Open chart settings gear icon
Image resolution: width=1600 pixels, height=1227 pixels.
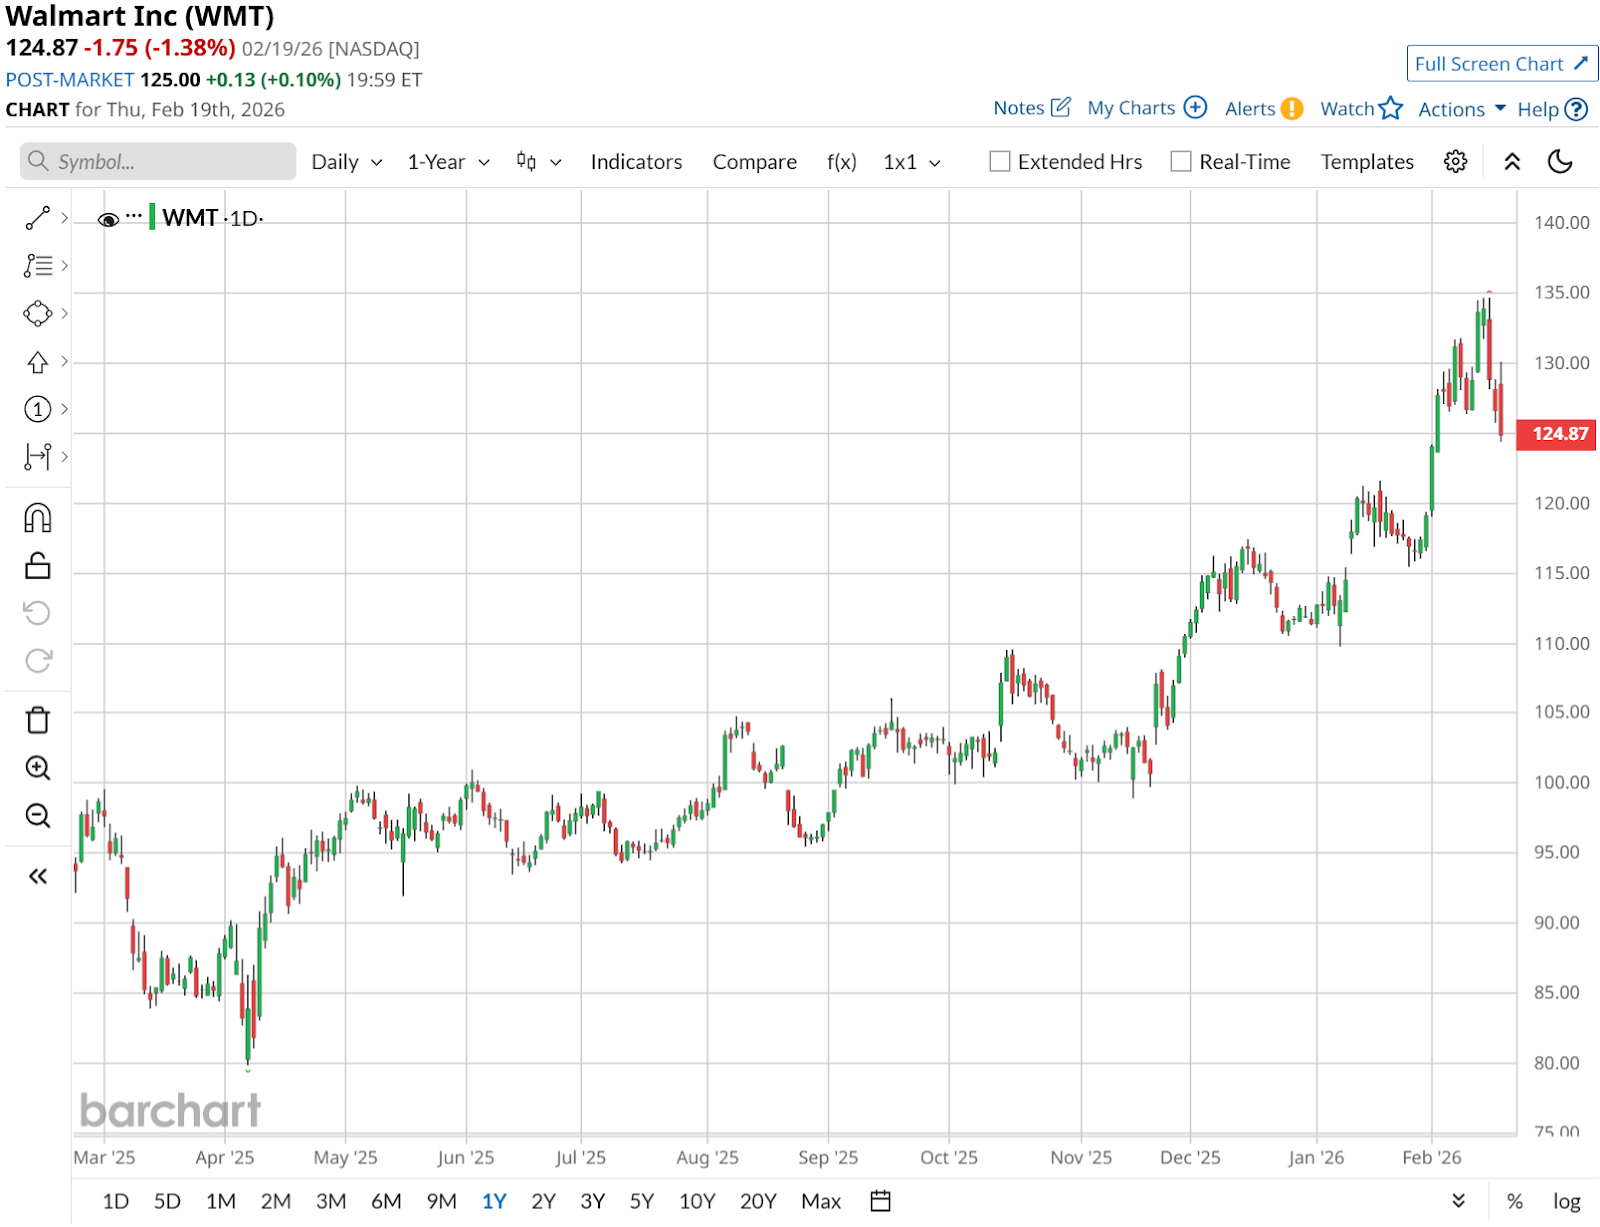tap(1455, 162)
